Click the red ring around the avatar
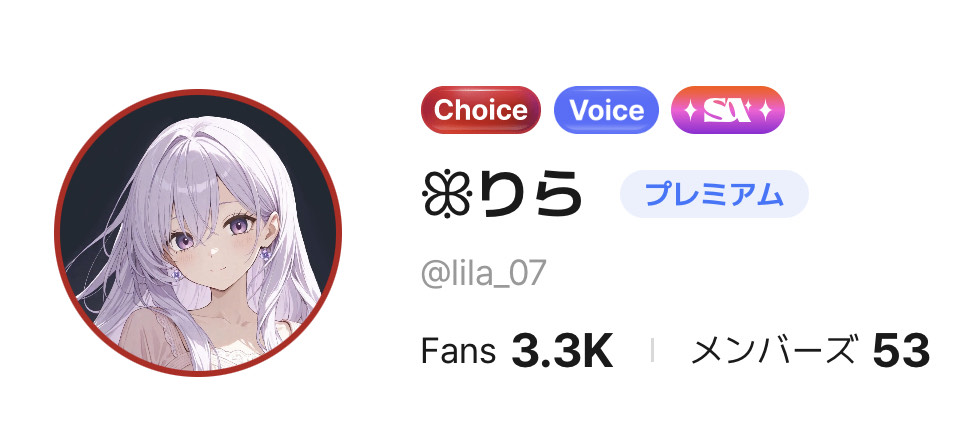 tap(198, 91)
